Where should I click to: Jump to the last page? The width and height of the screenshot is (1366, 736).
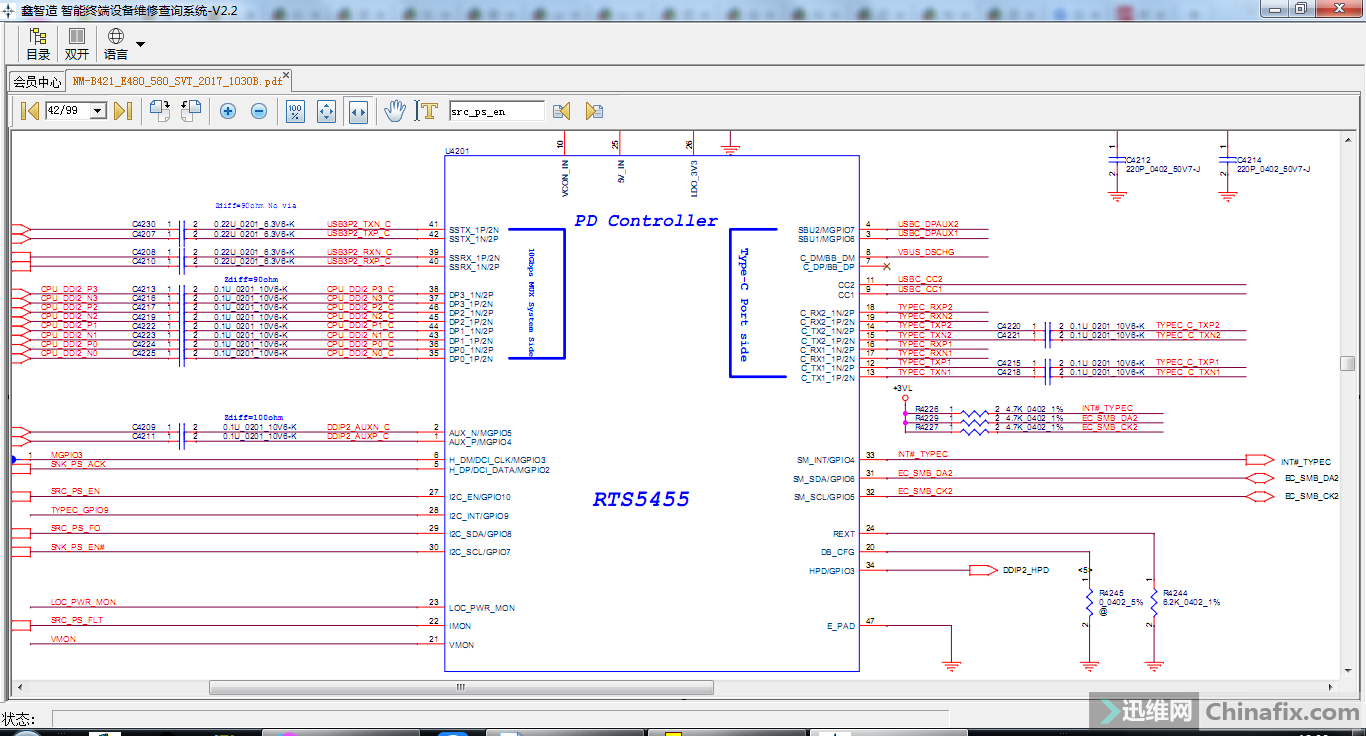point(123,111)
